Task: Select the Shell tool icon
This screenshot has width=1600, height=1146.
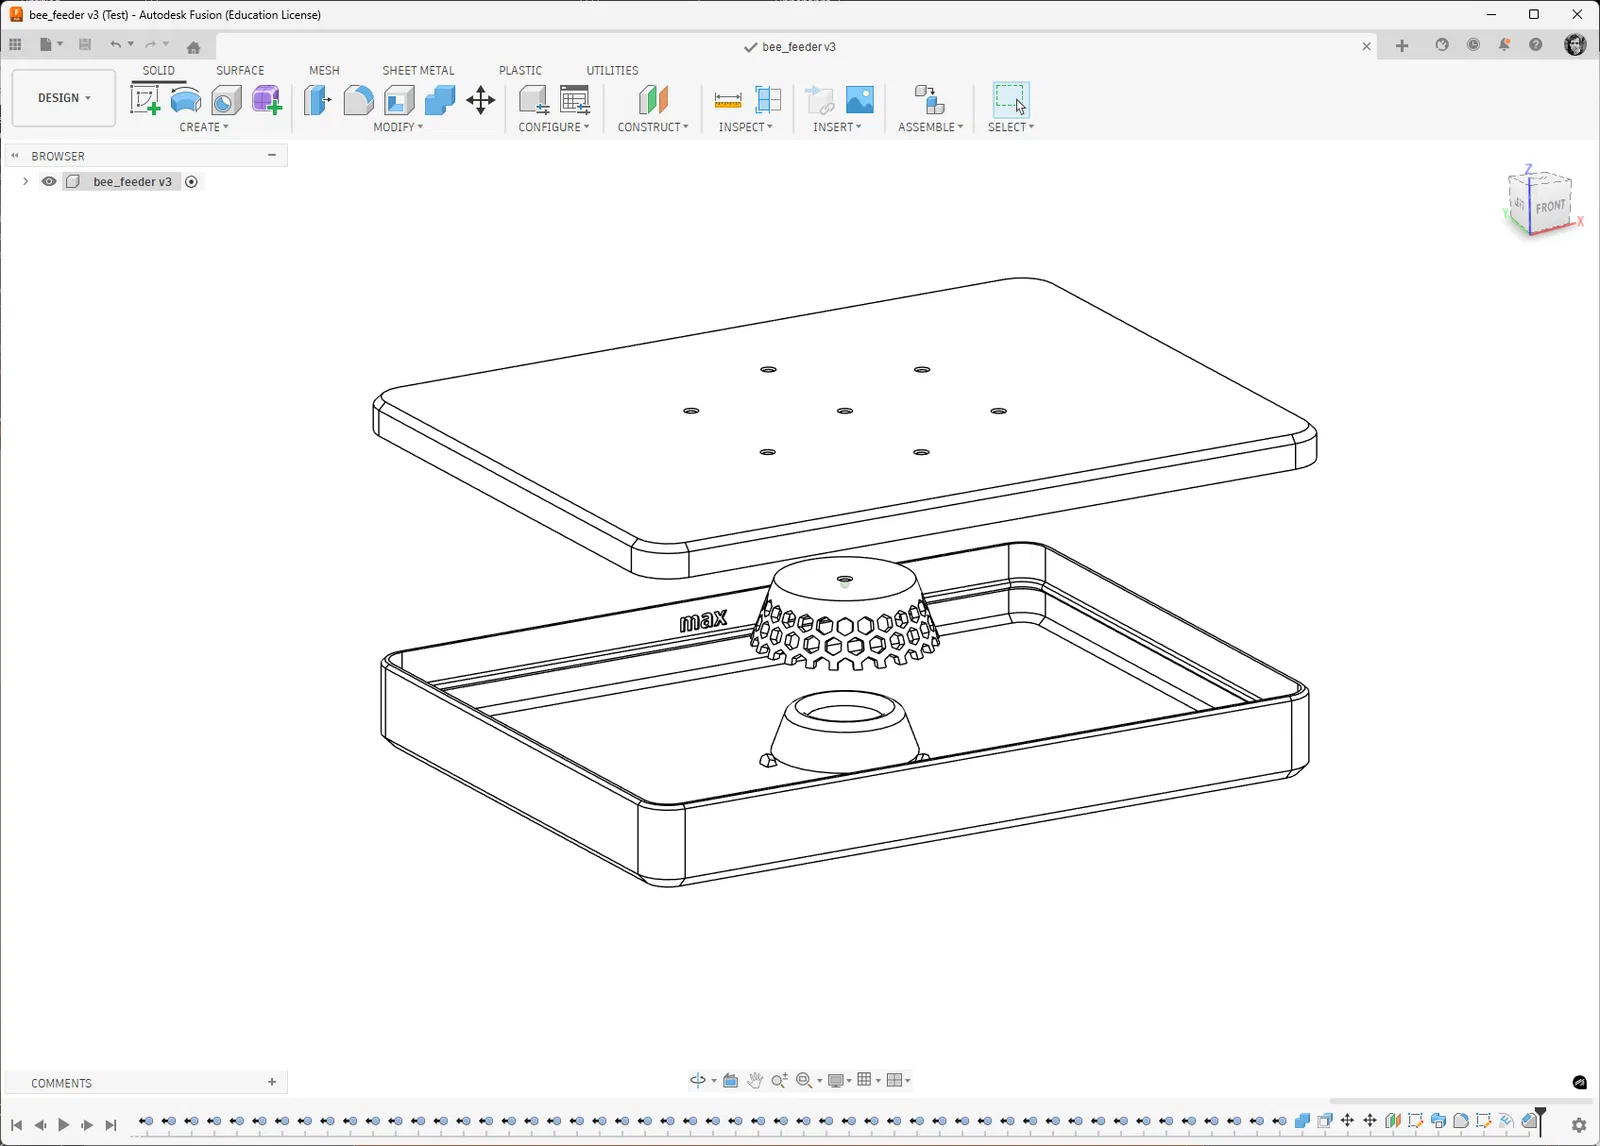Action: [x=399, y=100]
